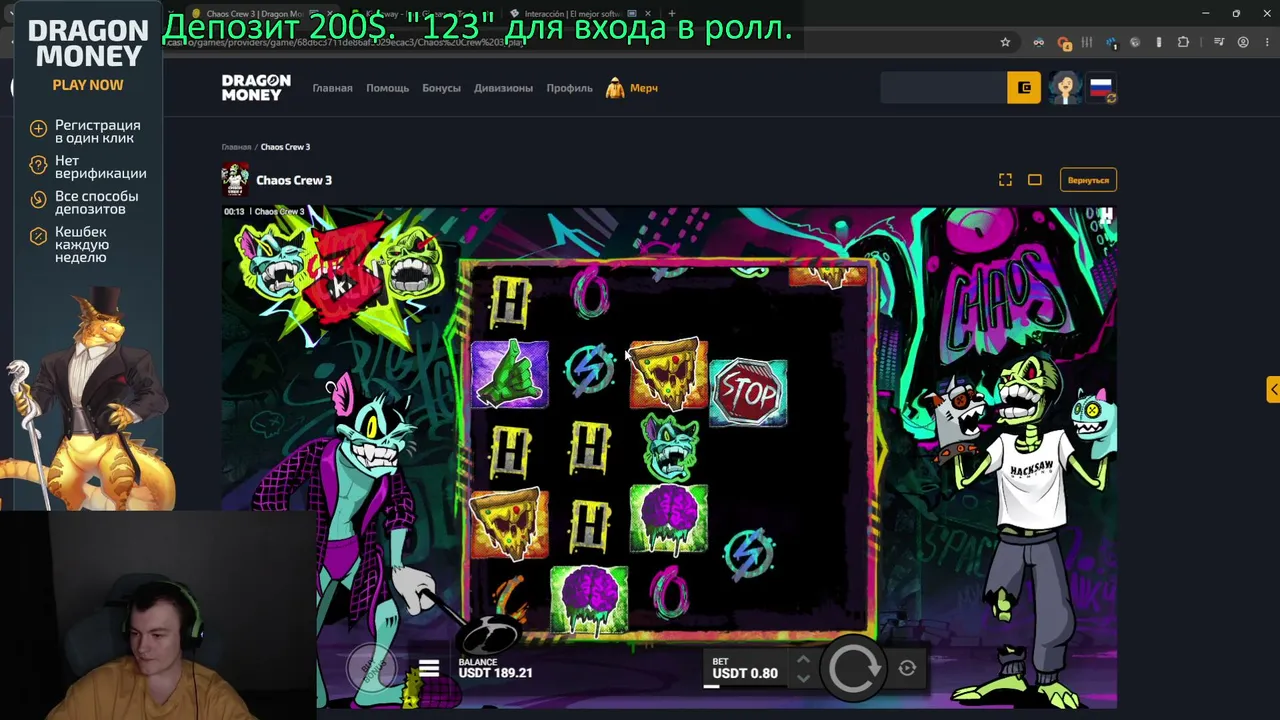Click the Chaos Crew 3 game thumbnail icon
Screen dimensions: 1280x720
235,180
